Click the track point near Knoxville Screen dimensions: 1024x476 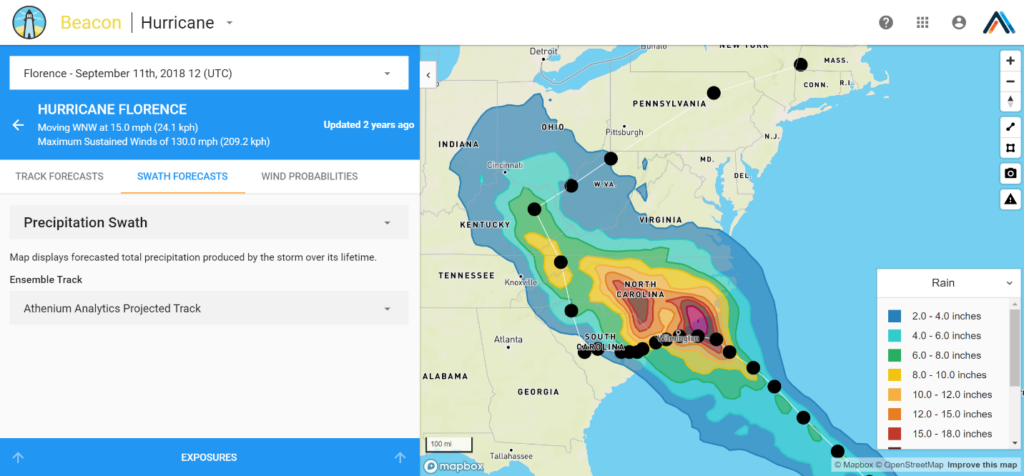point(560,262)
